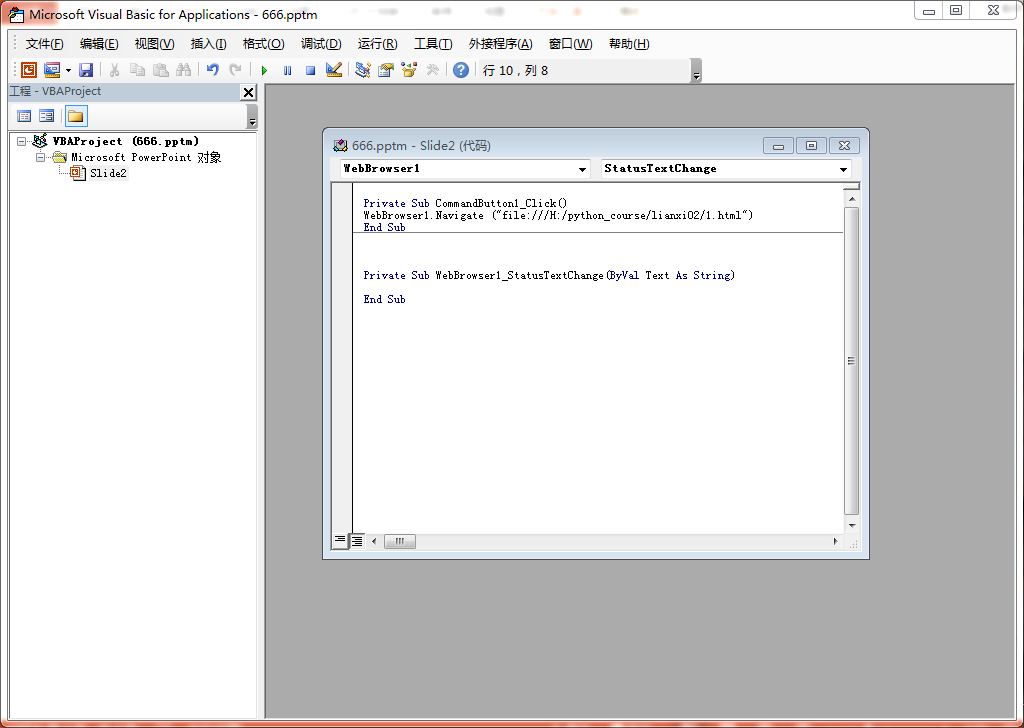
Task: Open the 帮助(H) menu
Action: click(629, 44)
